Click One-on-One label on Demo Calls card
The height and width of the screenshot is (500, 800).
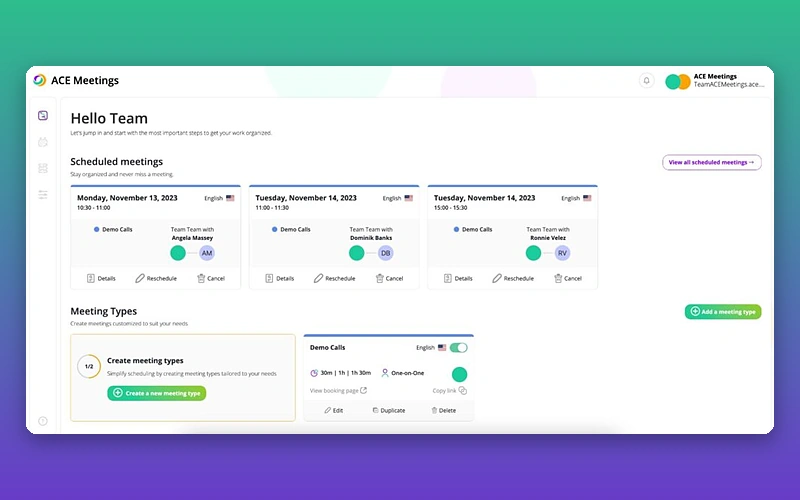[x=408, y=373]
